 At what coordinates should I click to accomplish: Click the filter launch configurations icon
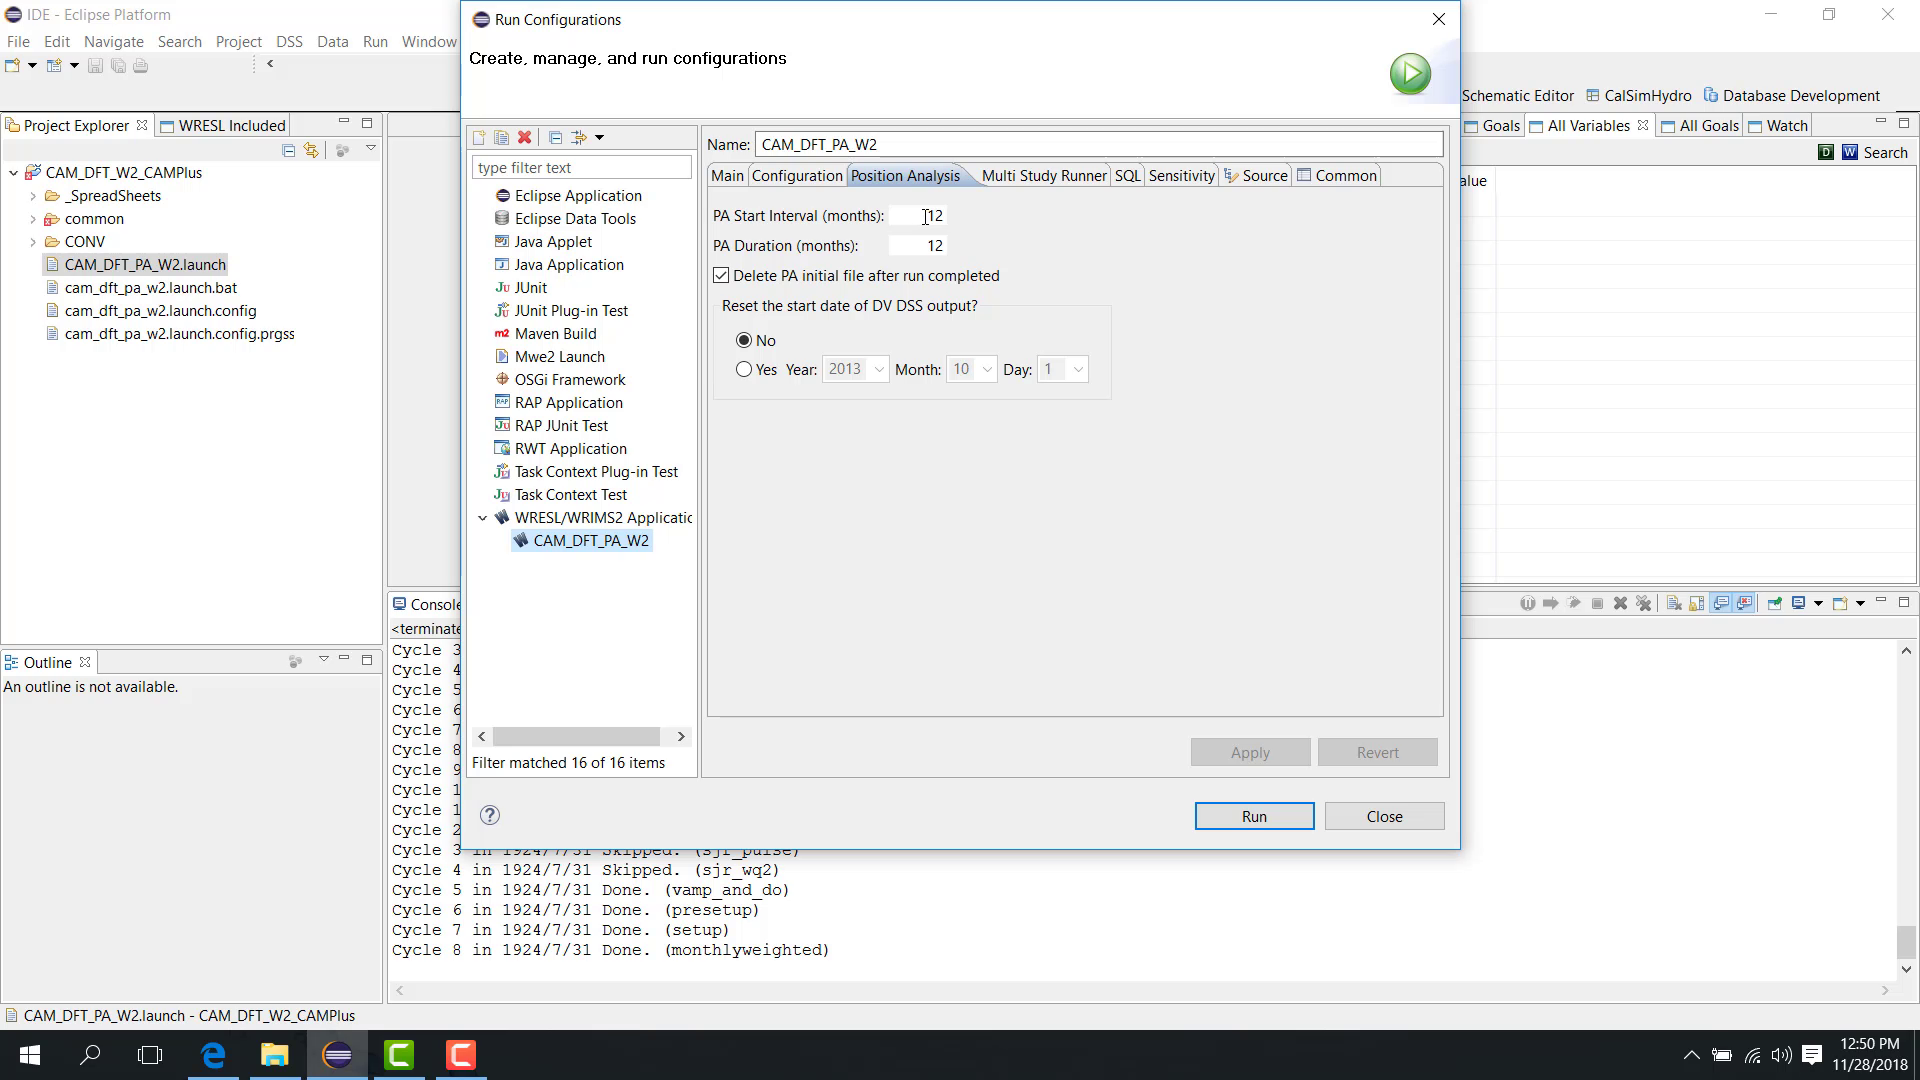coord(578,137)
